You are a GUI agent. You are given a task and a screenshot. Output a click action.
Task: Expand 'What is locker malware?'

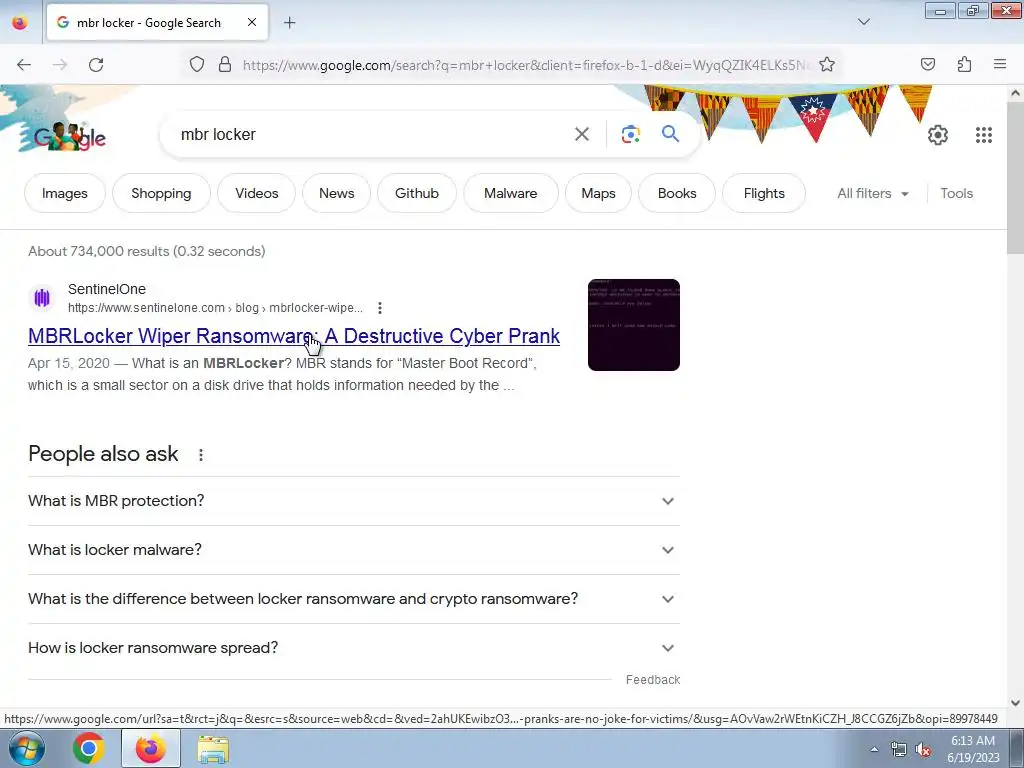click(x=353, y=550)
